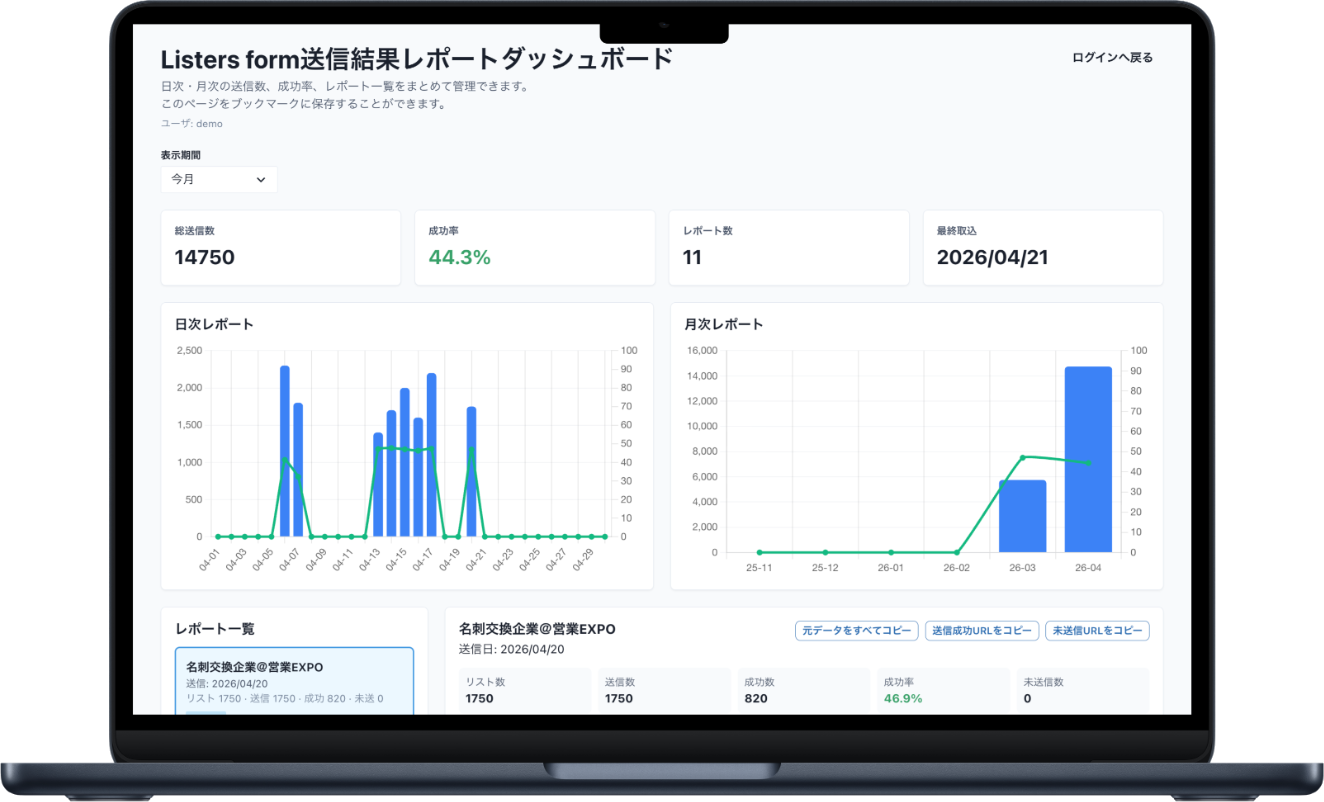Click the 最終取込 2026/04/21 card

pyautogui.click(x=1043, y=248)
